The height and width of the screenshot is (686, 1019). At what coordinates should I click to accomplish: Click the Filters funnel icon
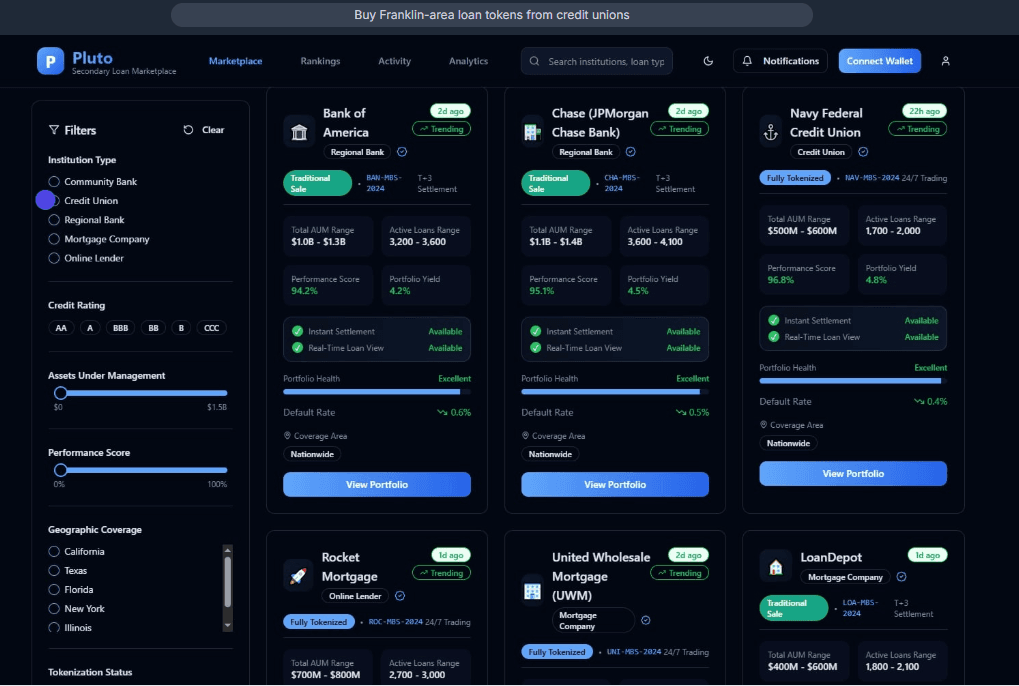pyautogui.click(x=54, y=130)
